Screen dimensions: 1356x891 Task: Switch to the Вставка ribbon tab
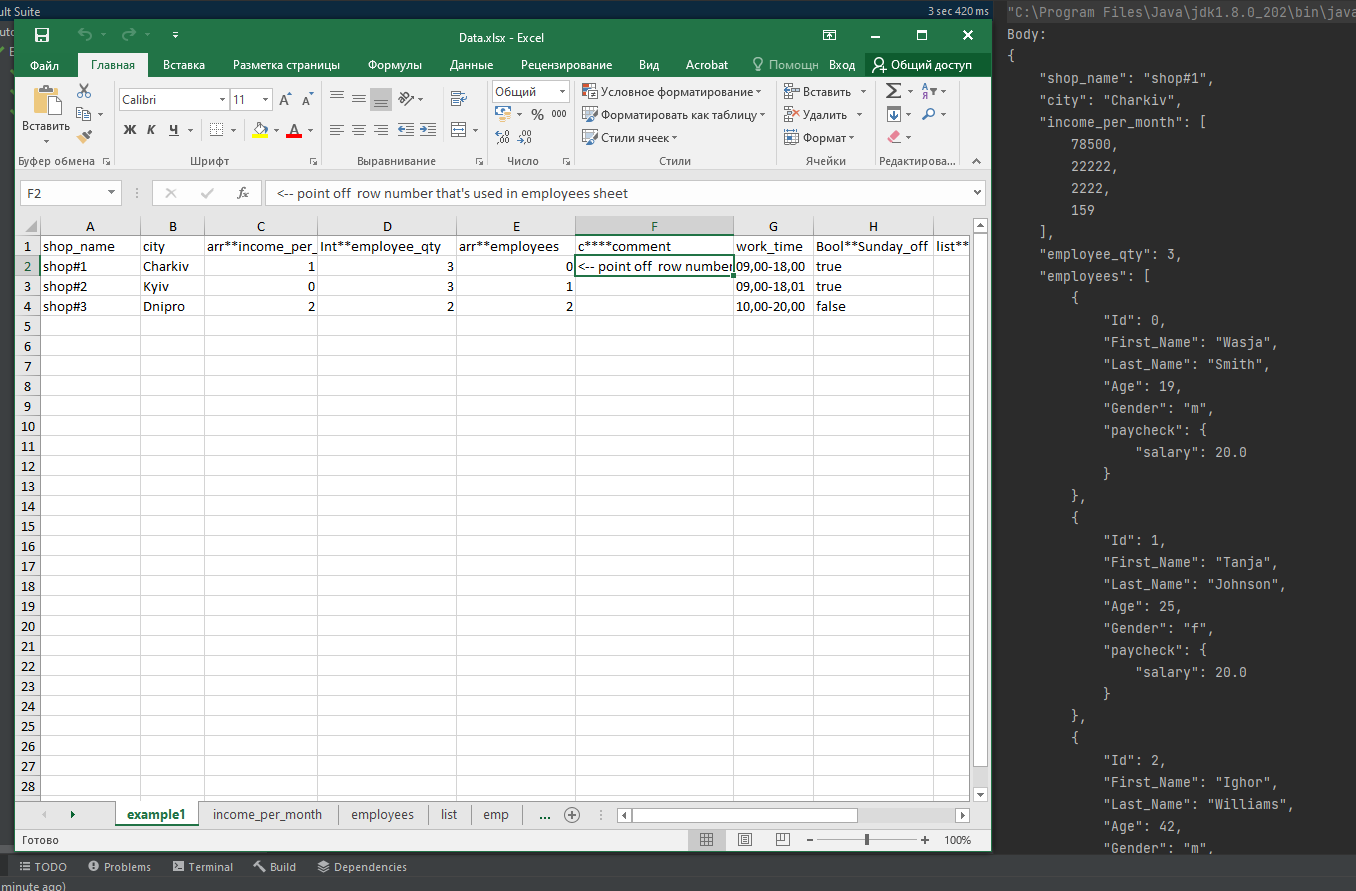point(184,65)
